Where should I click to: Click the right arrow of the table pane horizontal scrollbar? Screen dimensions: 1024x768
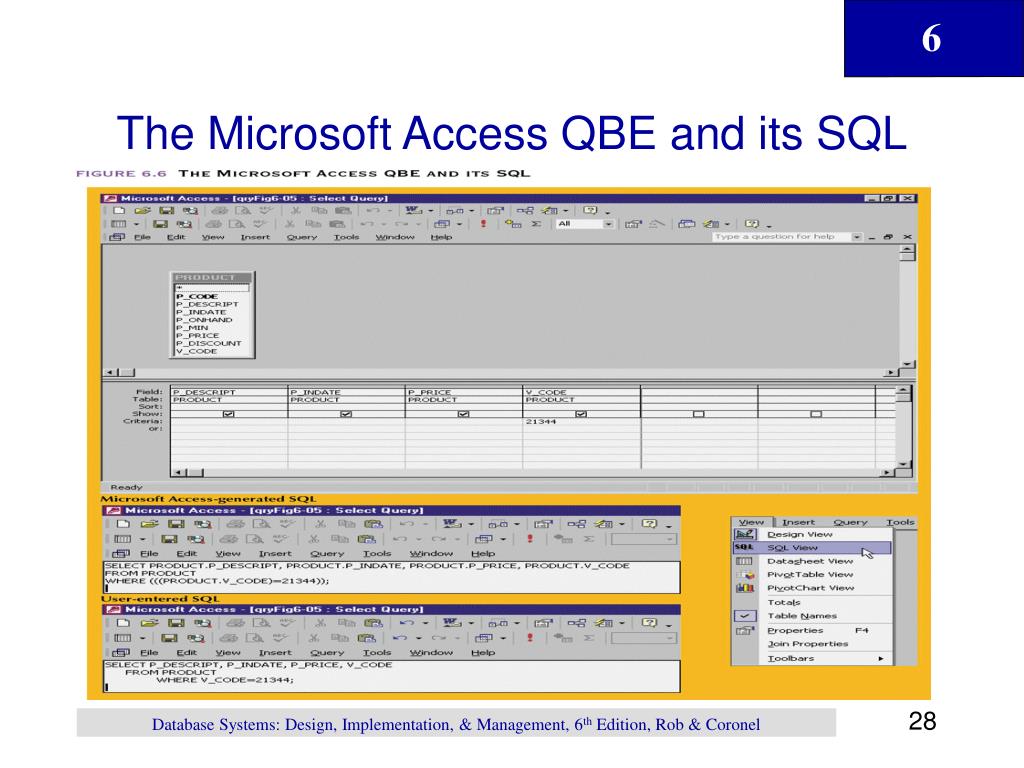891,372
